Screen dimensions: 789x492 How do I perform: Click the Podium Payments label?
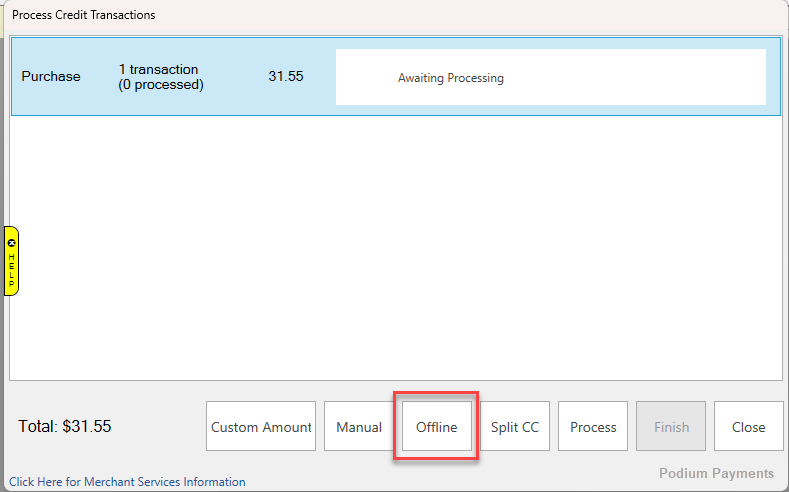[x=716, y=473]
